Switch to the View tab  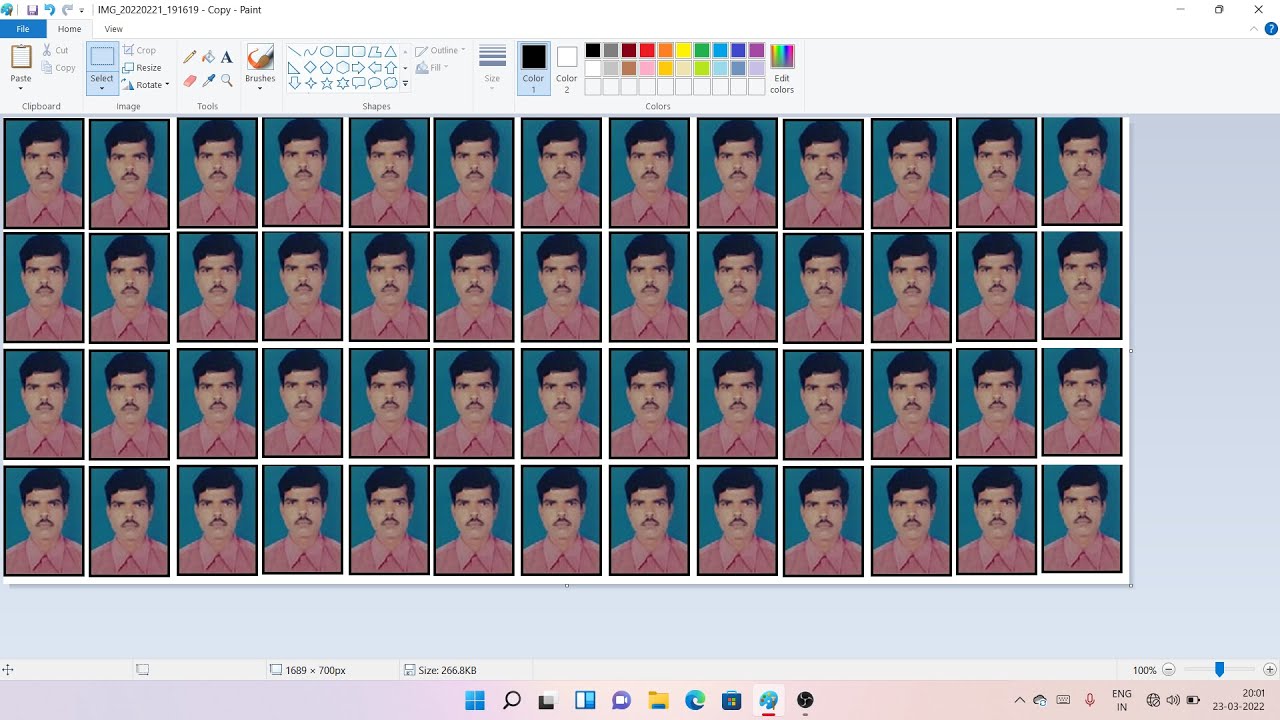coord(113,29)
